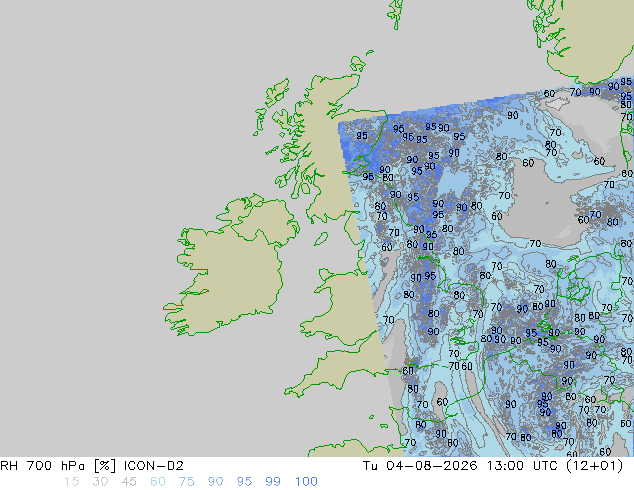This screenshot has width=634, height=490.
Task: Select legend value 95 in the bottom color scale
Action: click(x=244, y=482)
